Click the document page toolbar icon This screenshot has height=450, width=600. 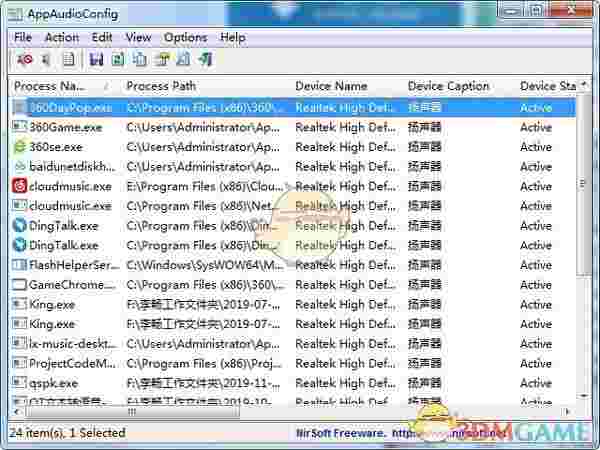click(69, 59)
